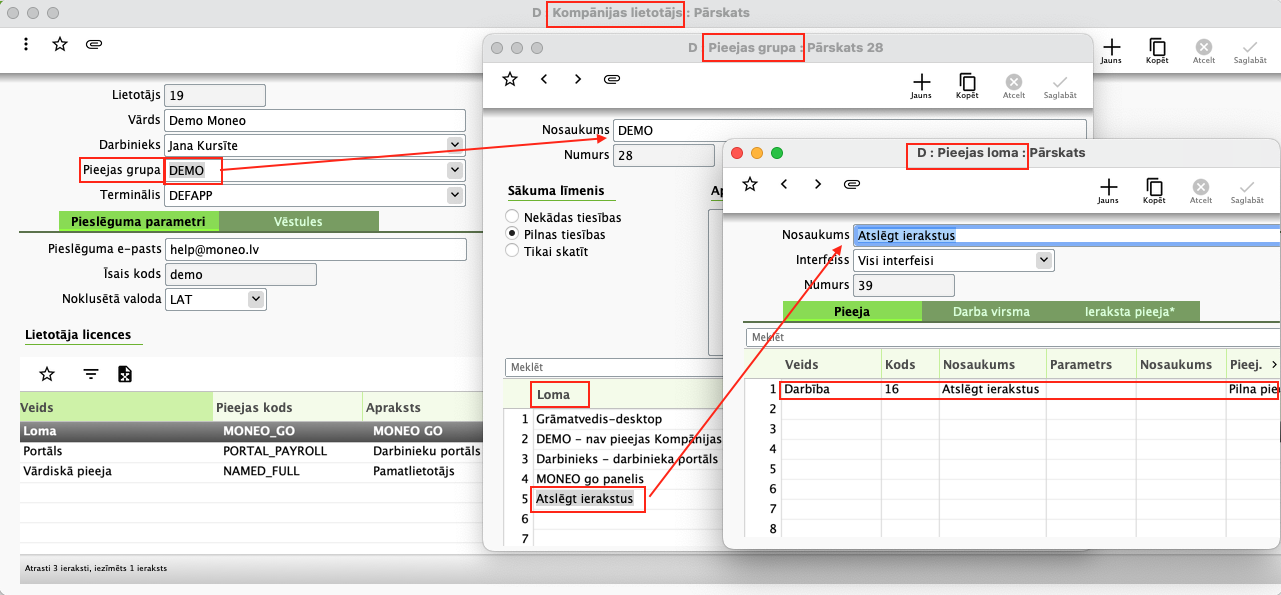This screenshot has height=595, width=1281.
Task: Go to previous record in Pieejas grupa window
Action: point(544,79)
